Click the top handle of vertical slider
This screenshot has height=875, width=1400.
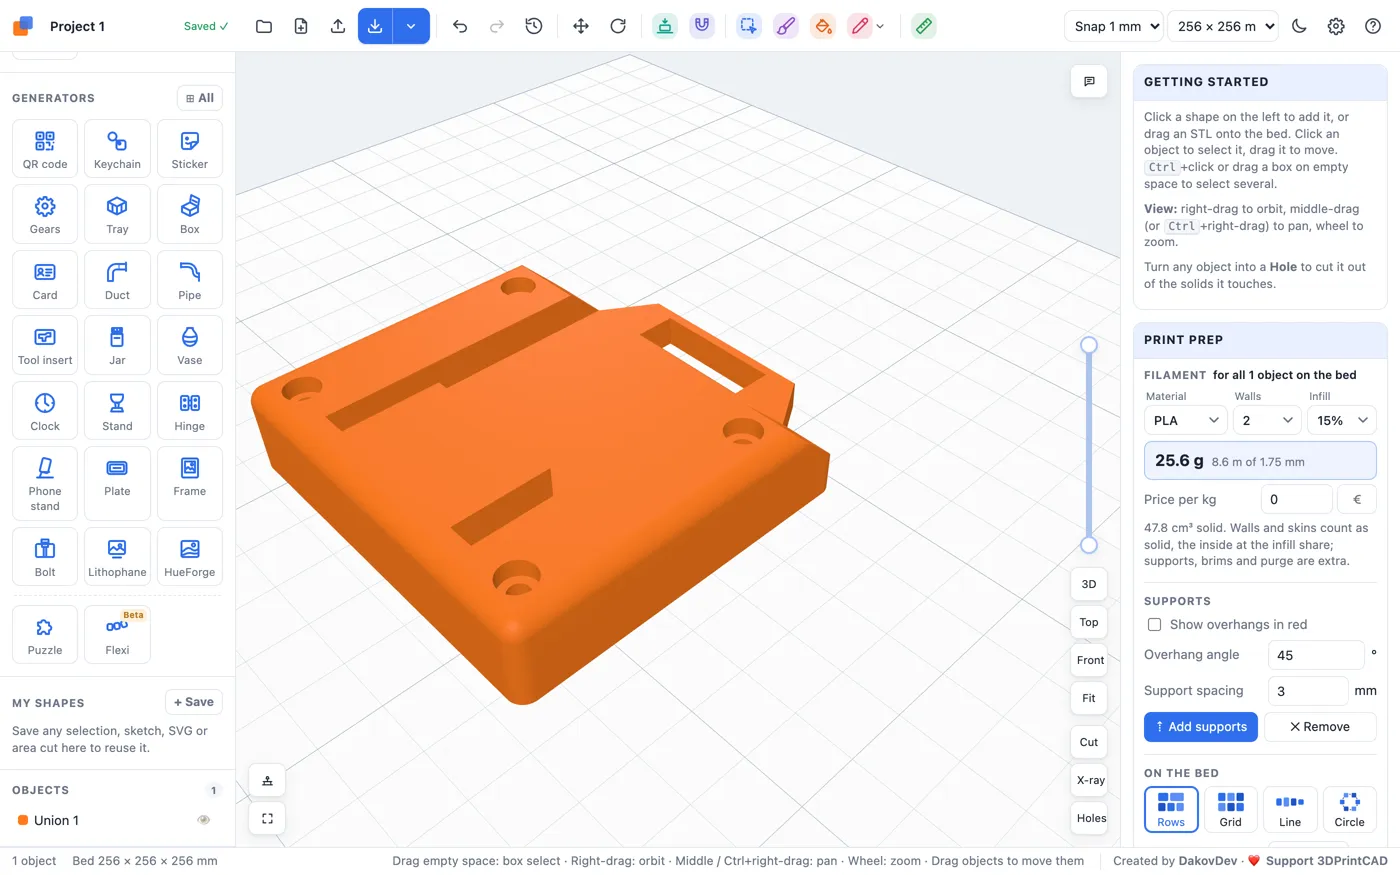(x=1089, y=345)
